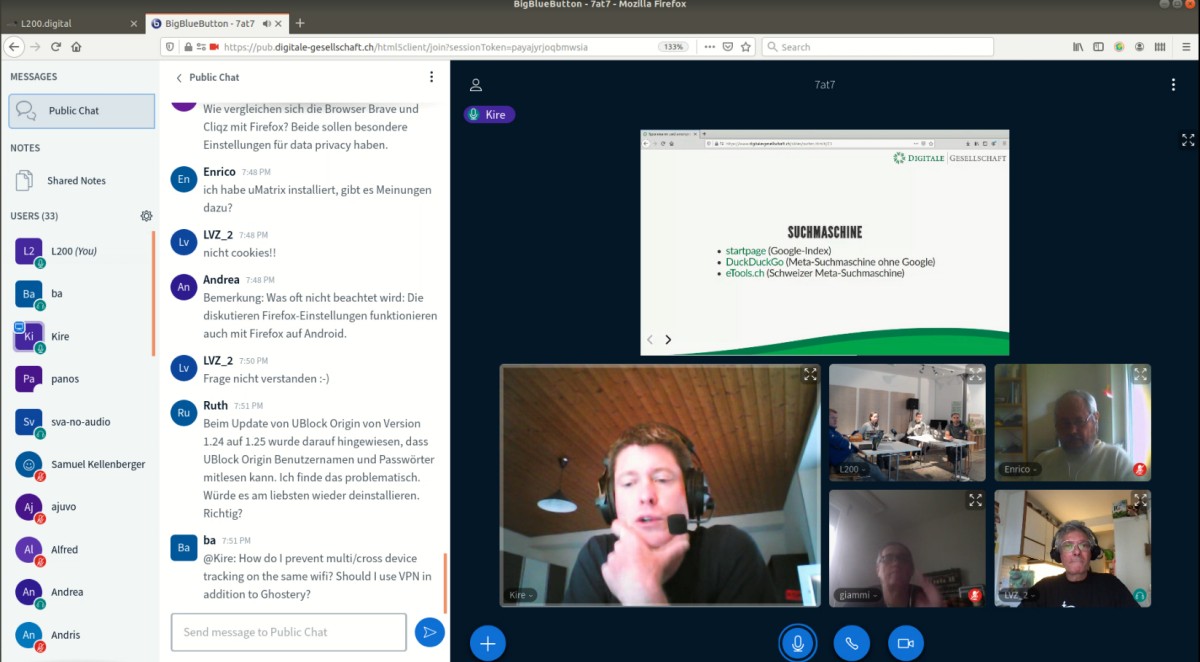Collapse the Public Chat panel with chevron
This screenshot has width=1200, height=662.
pyautogui.click(x=179, y=78)
